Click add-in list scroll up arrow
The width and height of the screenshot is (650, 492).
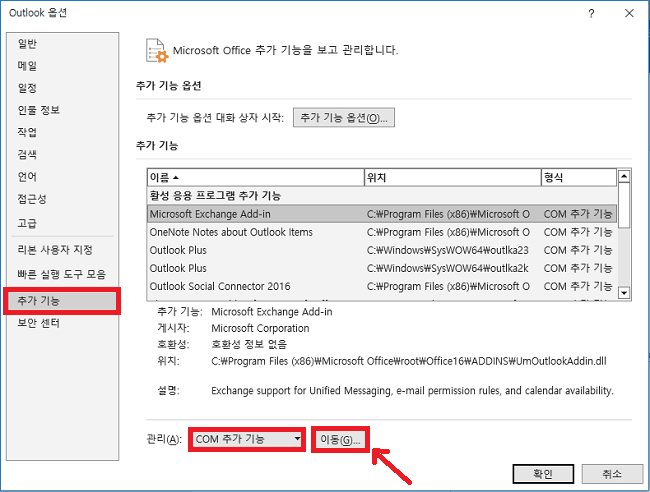624,177
